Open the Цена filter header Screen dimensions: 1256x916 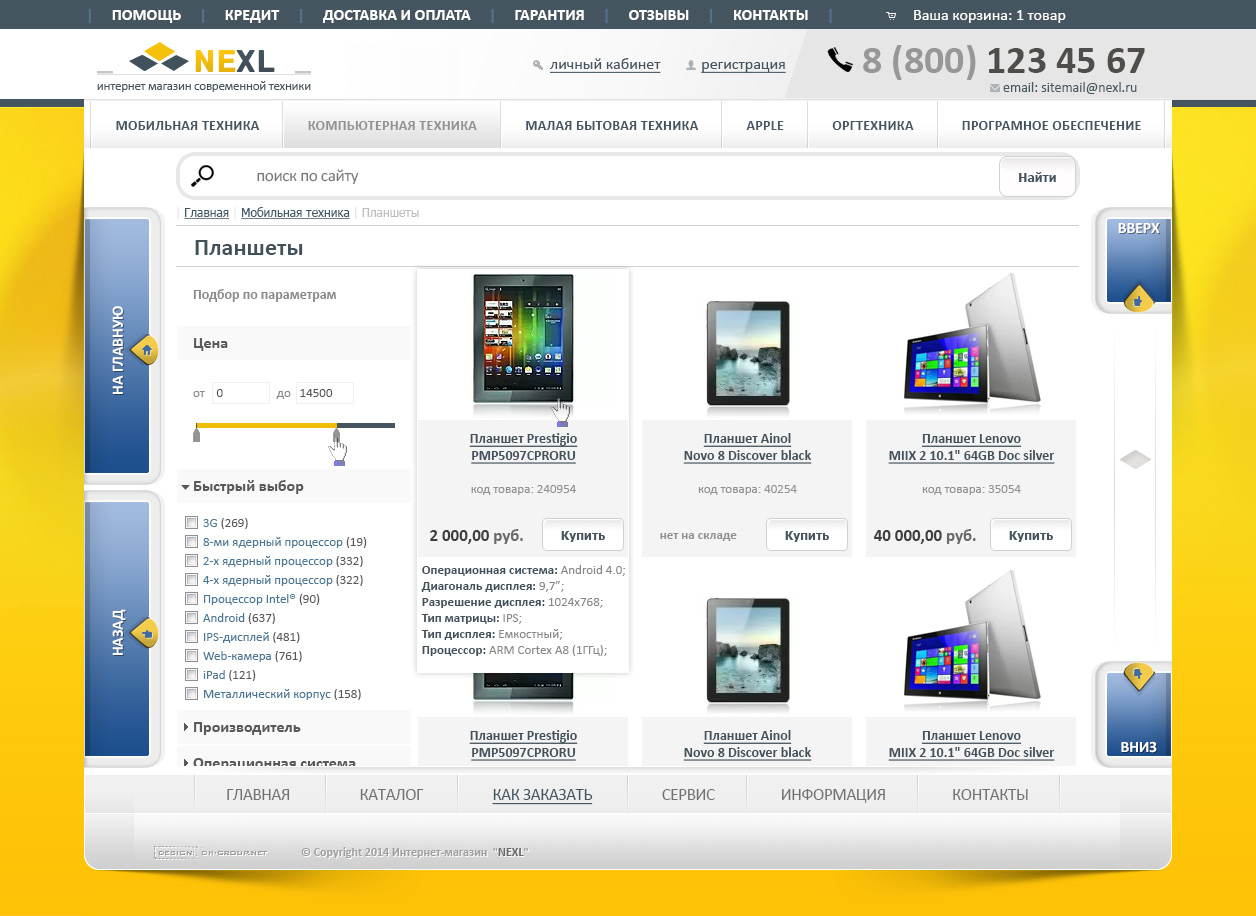294,343
